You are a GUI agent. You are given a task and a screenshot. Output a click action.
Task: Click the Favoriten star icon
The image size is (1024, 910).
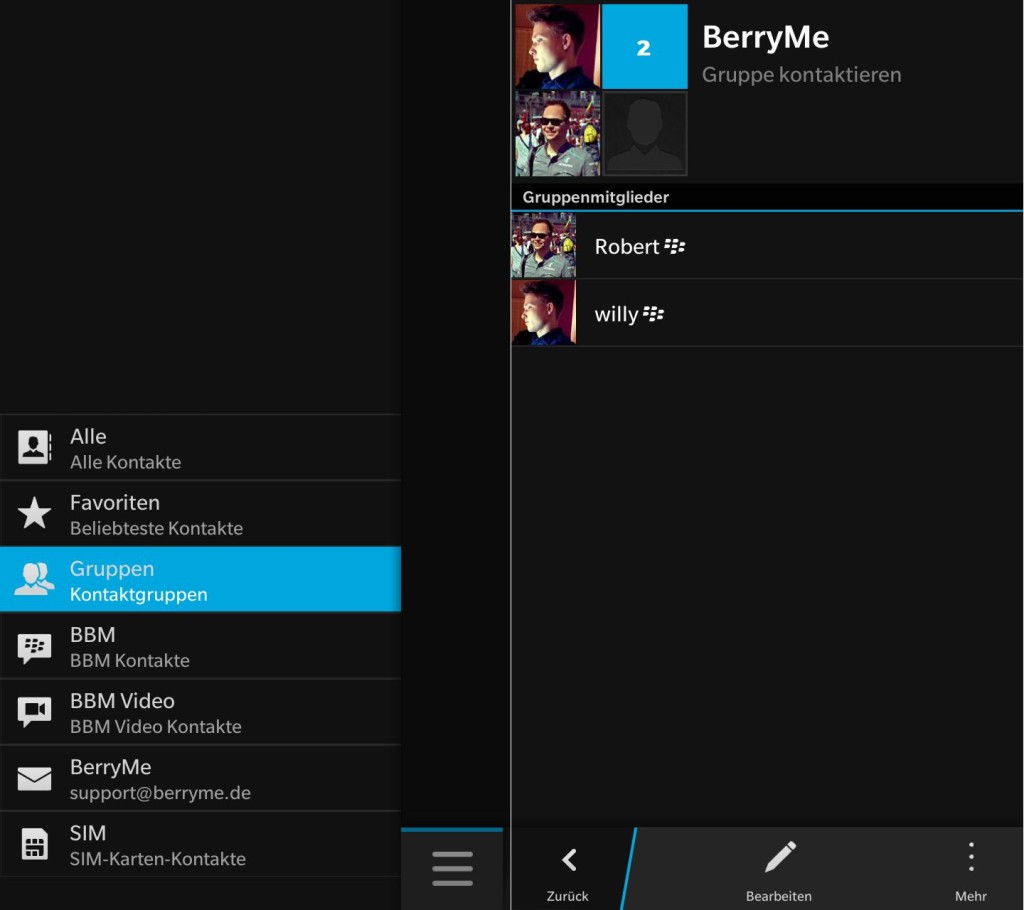[34, 513]
